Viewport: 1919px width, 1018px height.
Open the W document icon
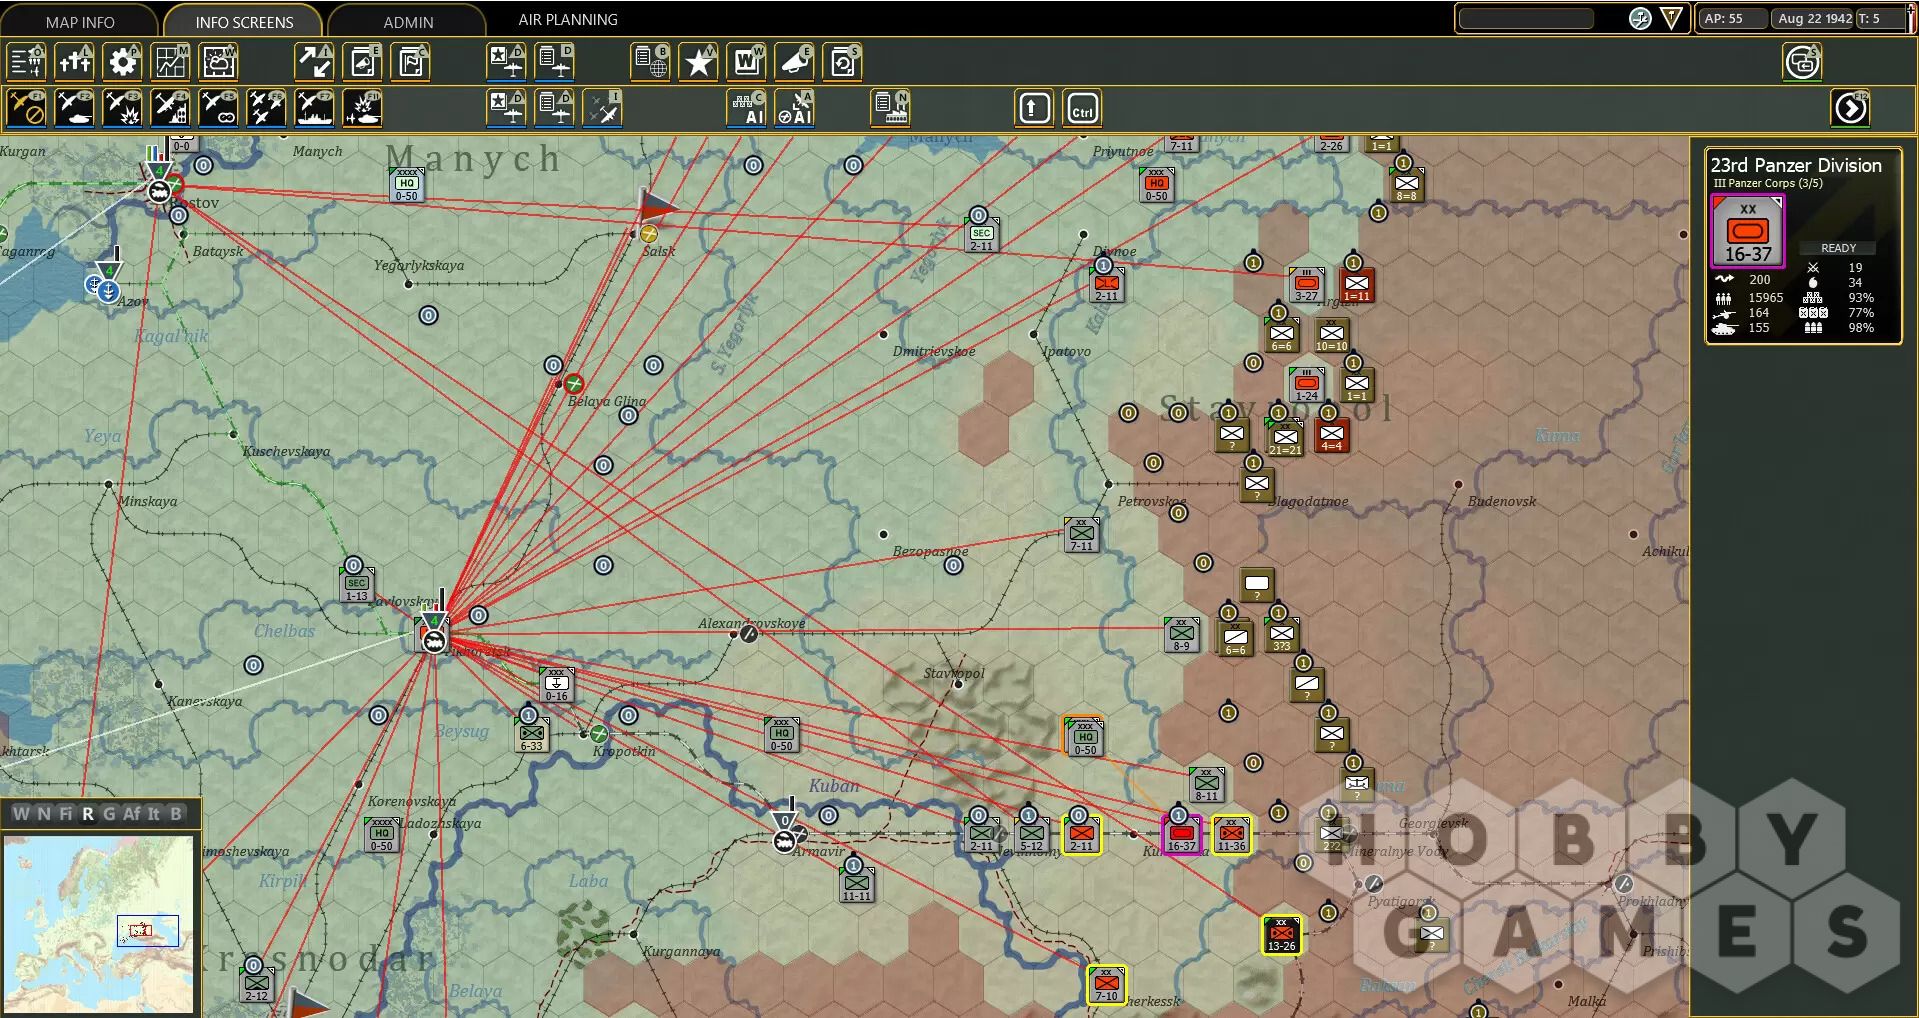coord(746,62)
